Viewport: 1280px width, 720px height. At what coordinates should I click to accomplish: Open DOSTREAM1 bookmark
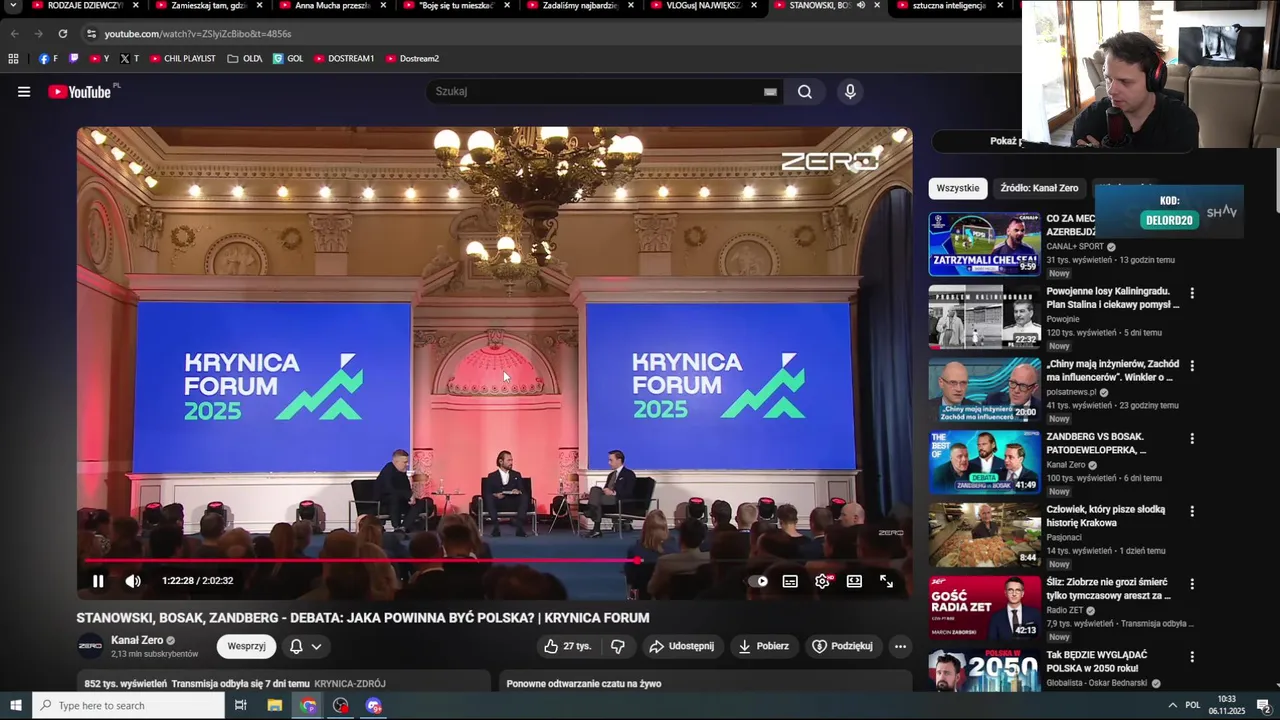tap(344, 59)
